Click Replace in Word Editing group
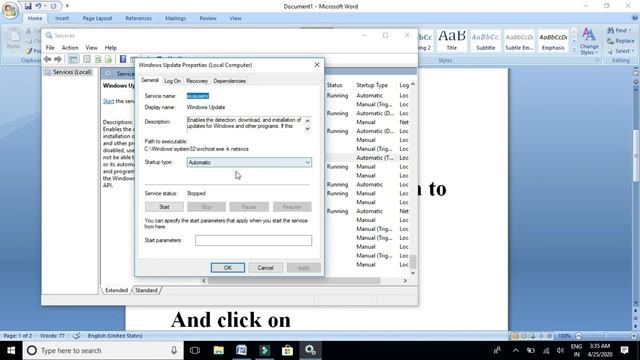The width and height of the screenshot is (640, 360). coord(620,41)
